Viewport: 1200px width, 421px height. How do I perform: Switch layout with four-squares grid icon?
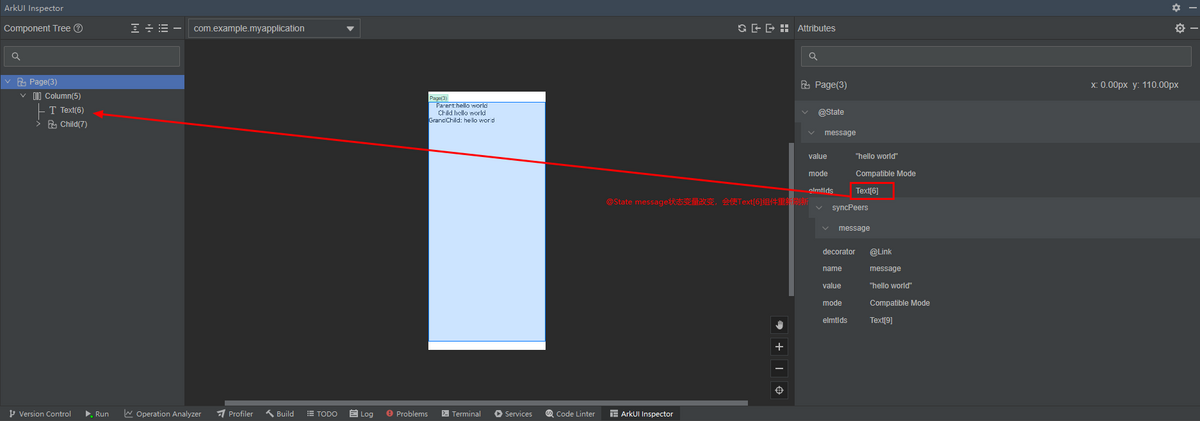coord(785,28)
